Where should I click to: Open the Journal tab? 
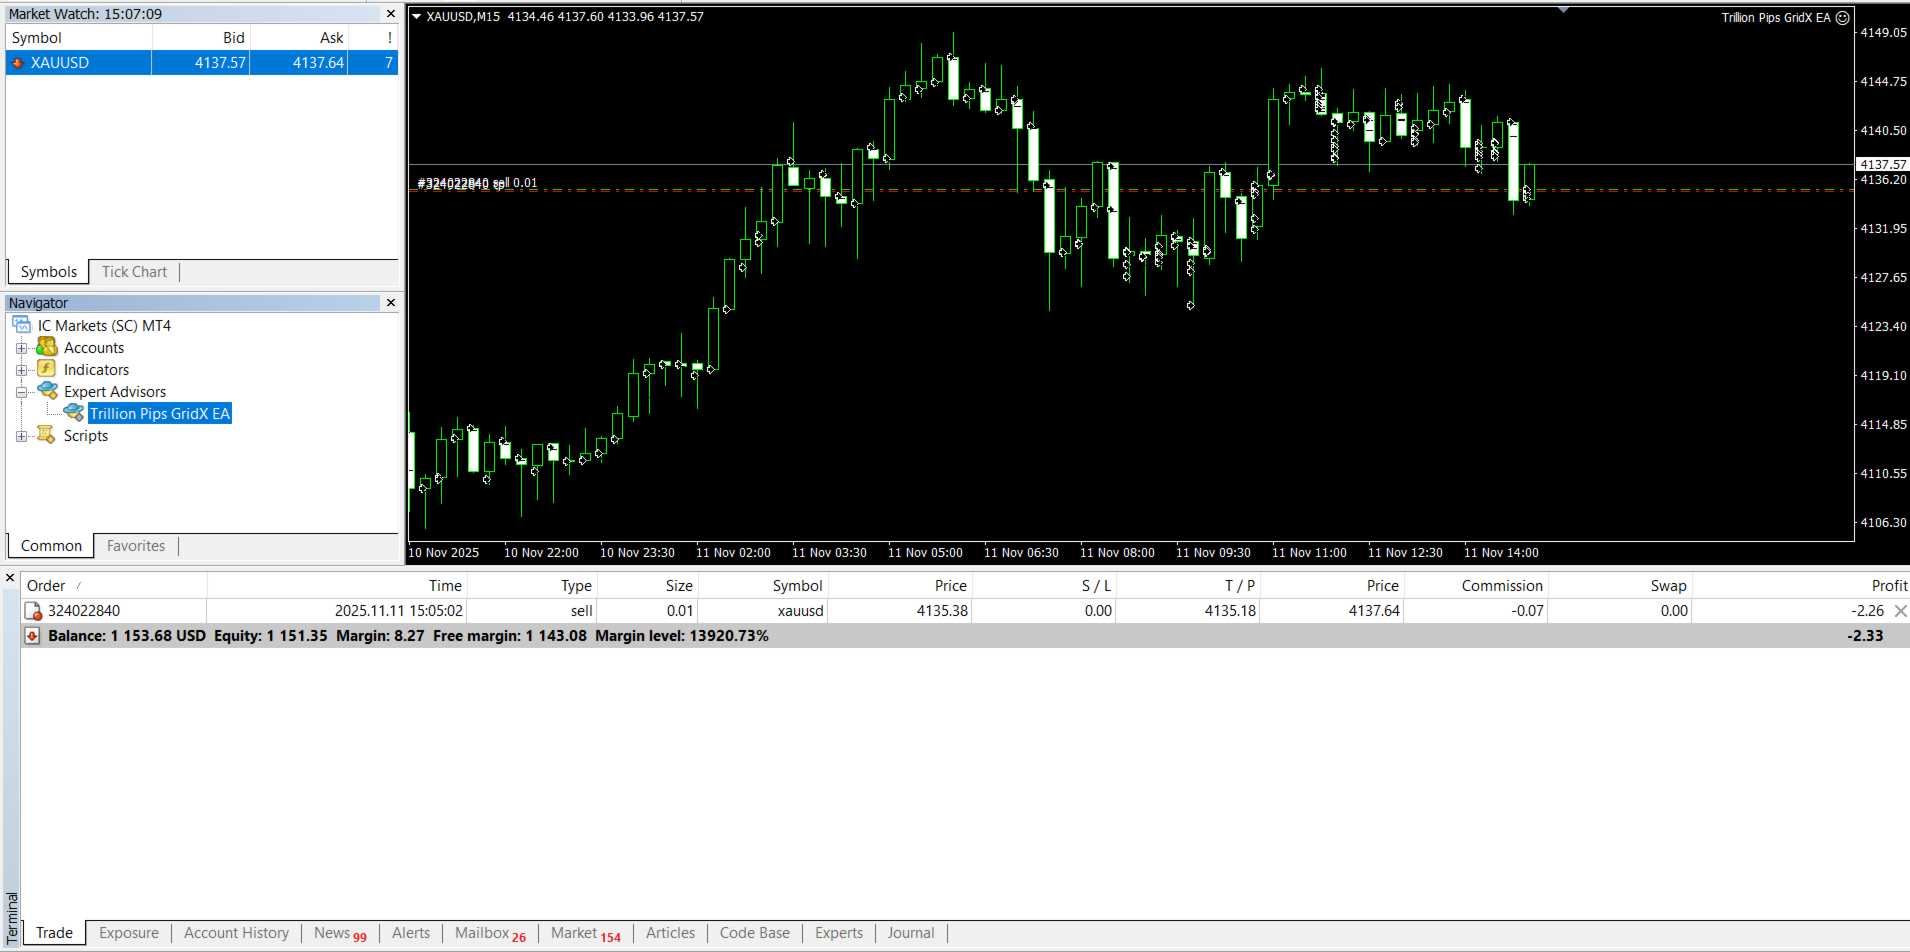pos(911,933)
